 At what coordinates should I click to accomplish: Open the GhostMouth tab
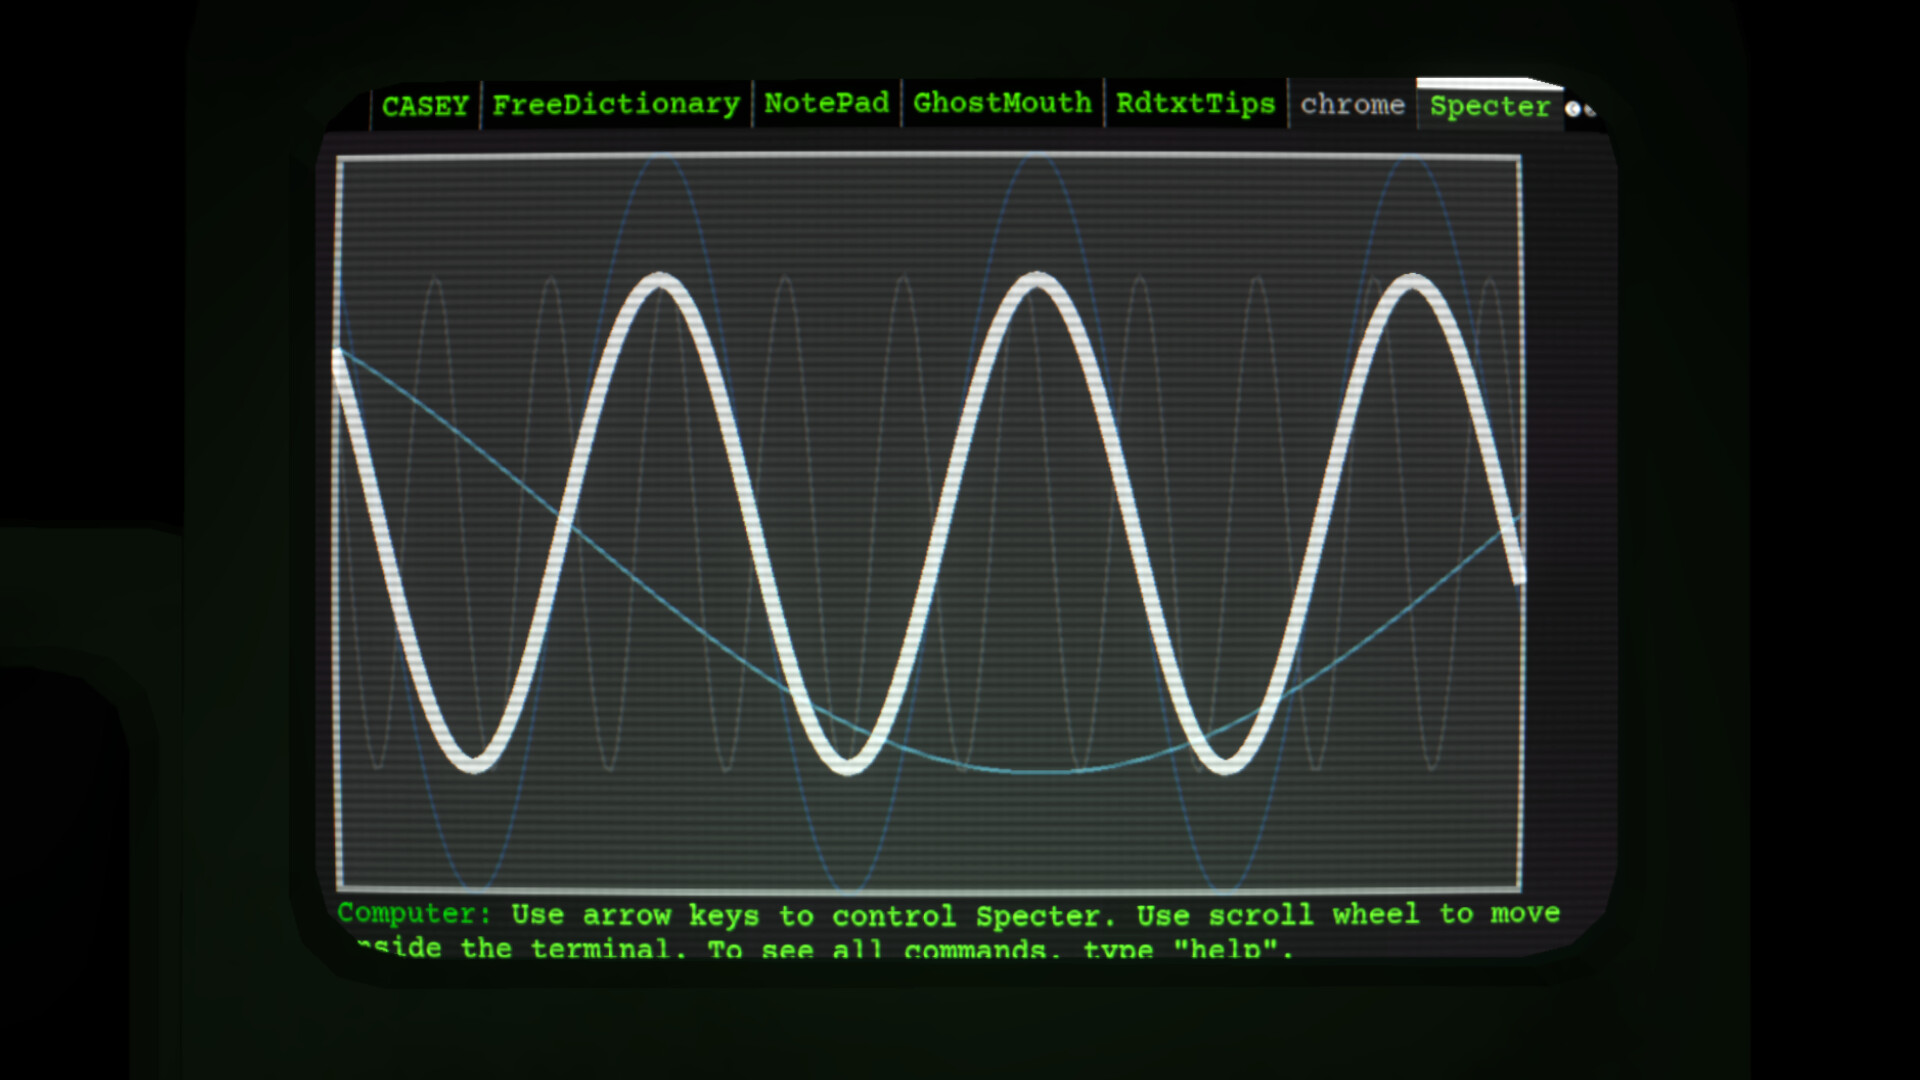[x=1000, y=103]
